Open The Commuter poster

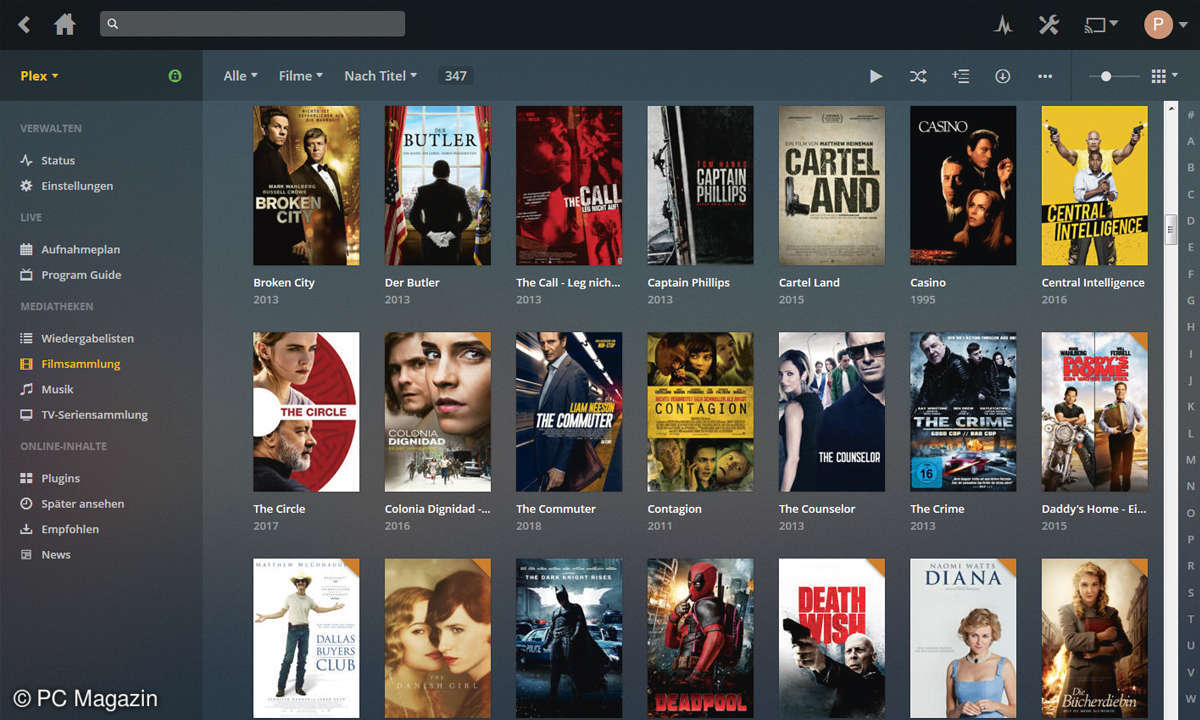(569, 412)
